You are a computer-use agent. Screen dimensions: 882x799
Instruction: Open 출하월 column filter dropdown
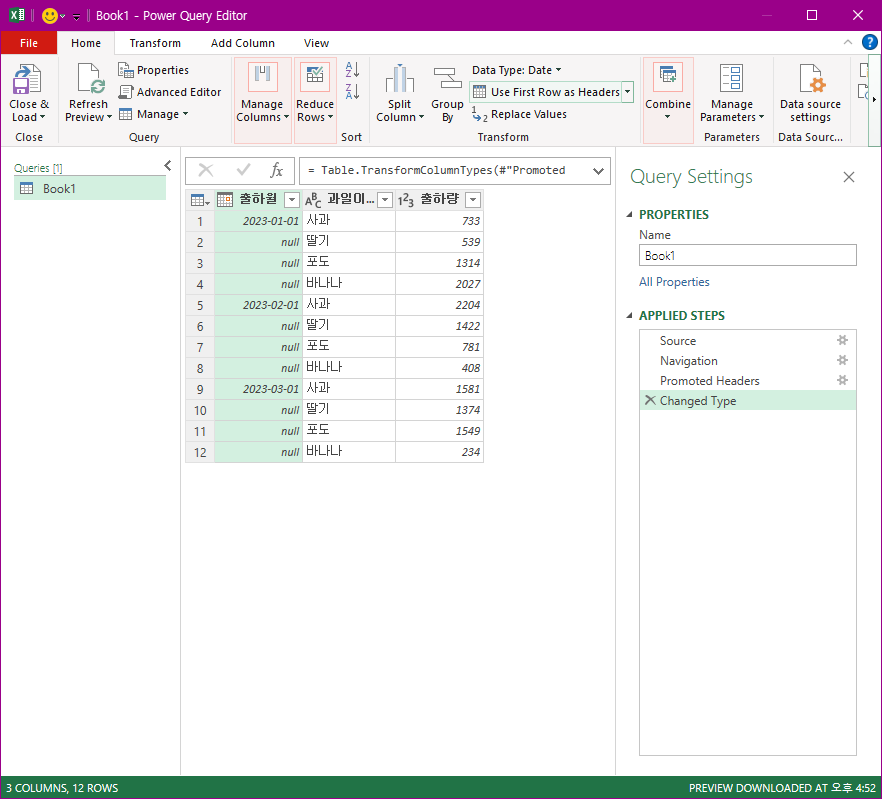coord(291,200)
